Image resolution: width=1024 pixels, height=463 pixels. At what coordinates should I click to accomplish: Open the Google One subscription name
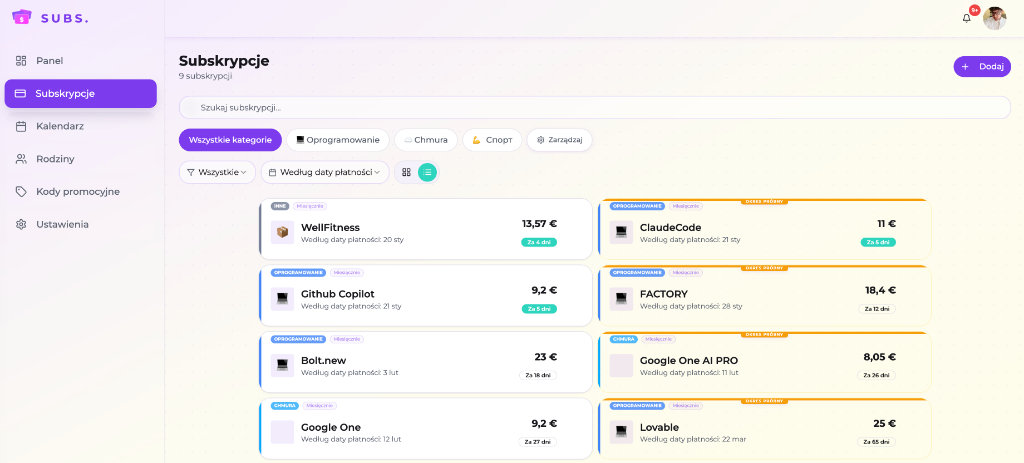tap(330, 427)
